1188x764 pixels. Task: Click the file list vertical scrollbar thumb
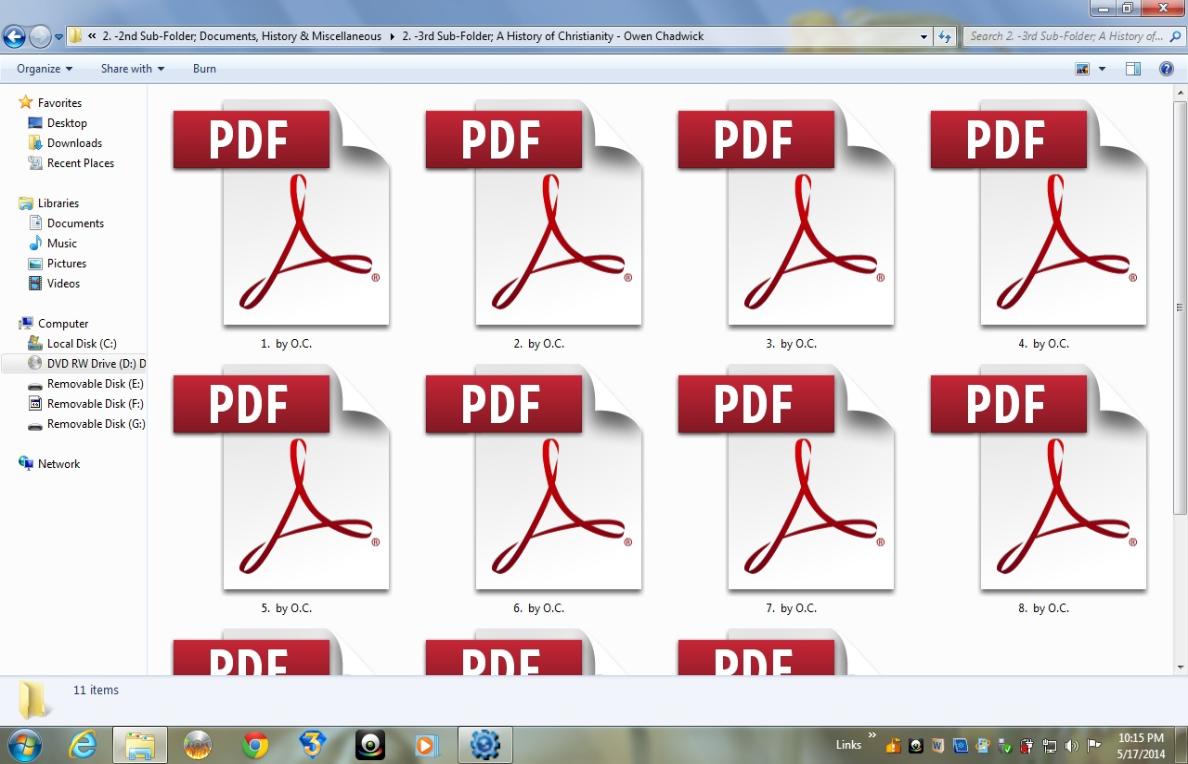click(1179, 307)
